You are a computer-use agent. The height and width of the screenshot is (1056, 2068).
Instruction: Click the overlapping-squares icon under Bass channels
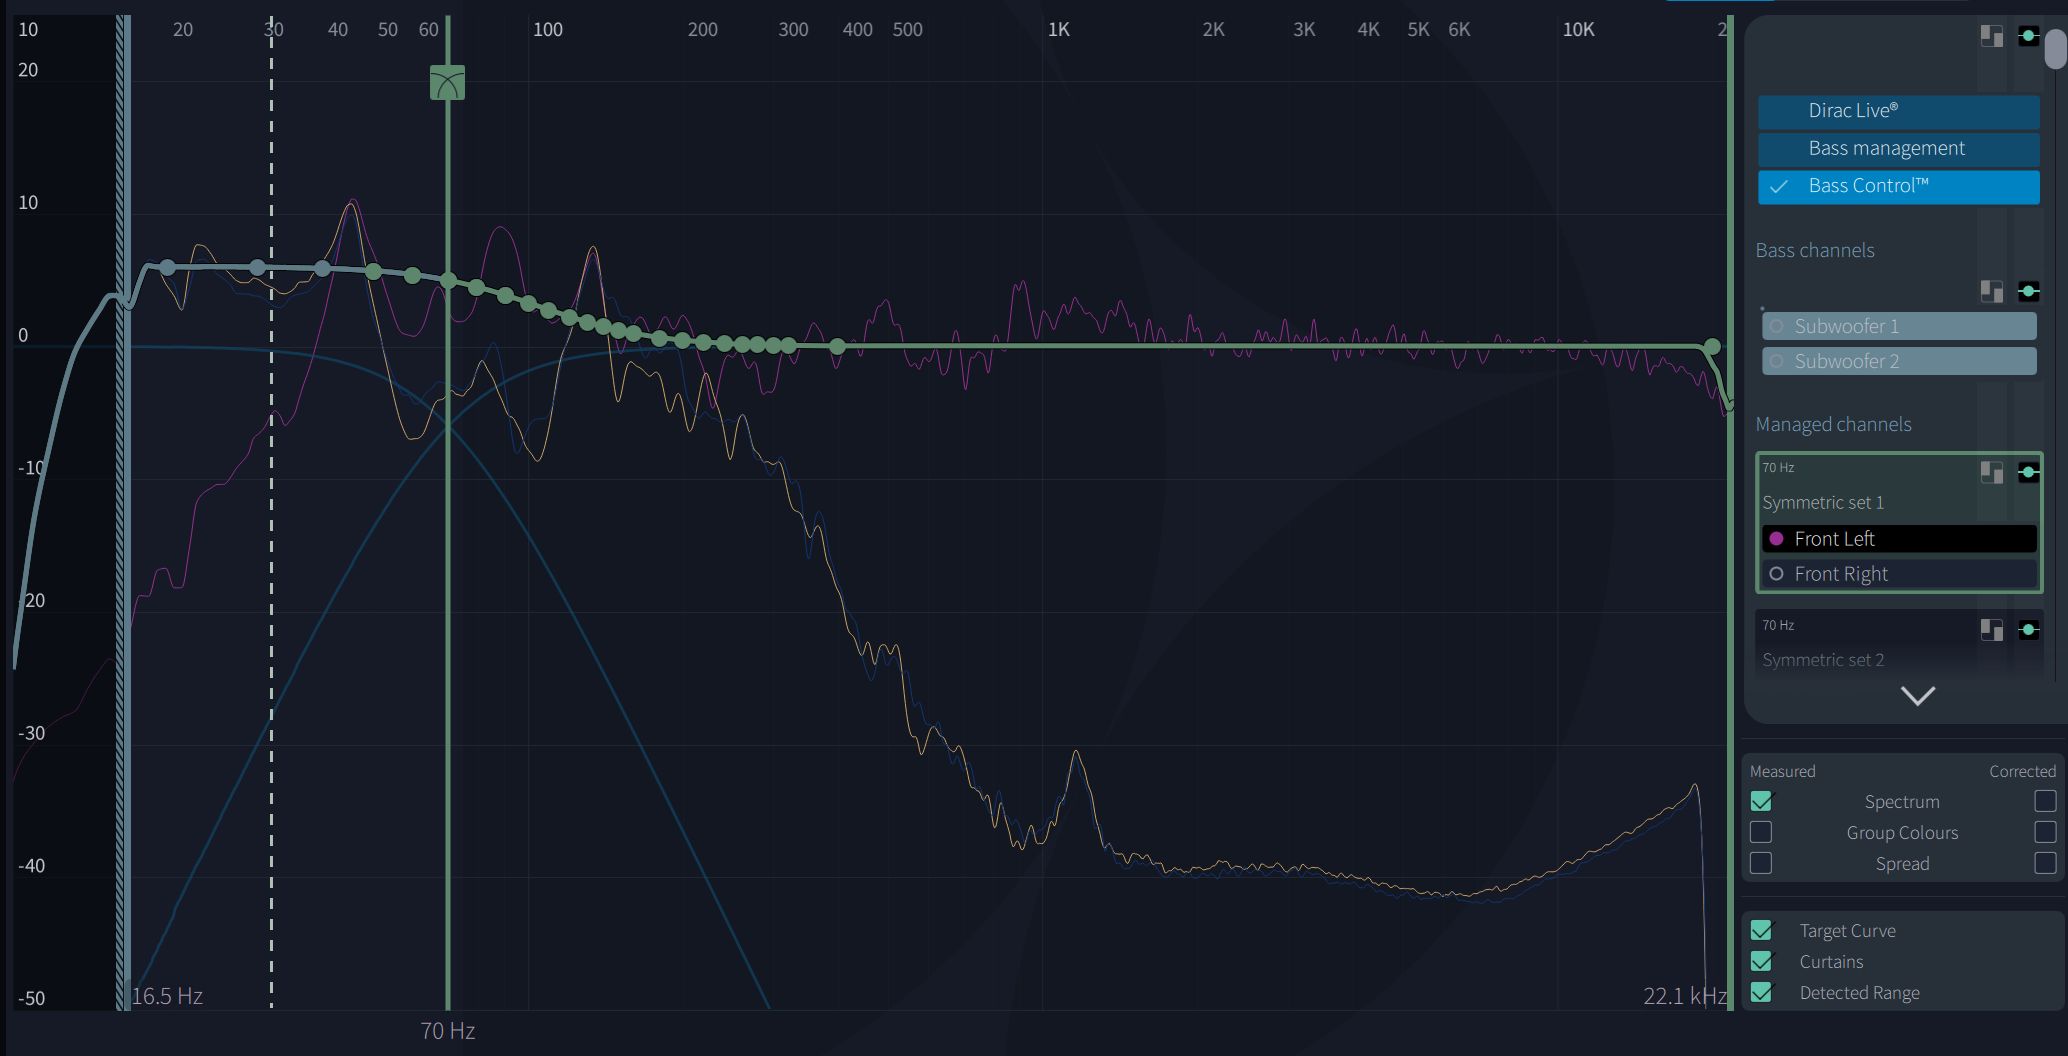tap(1991, 291)
